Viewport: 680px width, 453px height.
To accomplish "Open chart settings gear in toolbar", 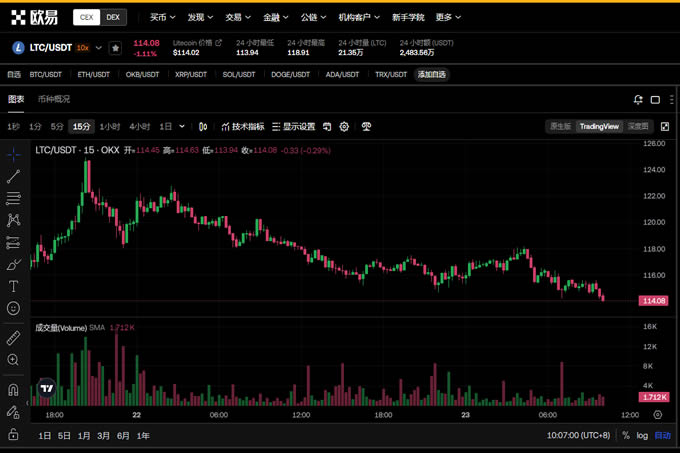I will pos(344,127).
